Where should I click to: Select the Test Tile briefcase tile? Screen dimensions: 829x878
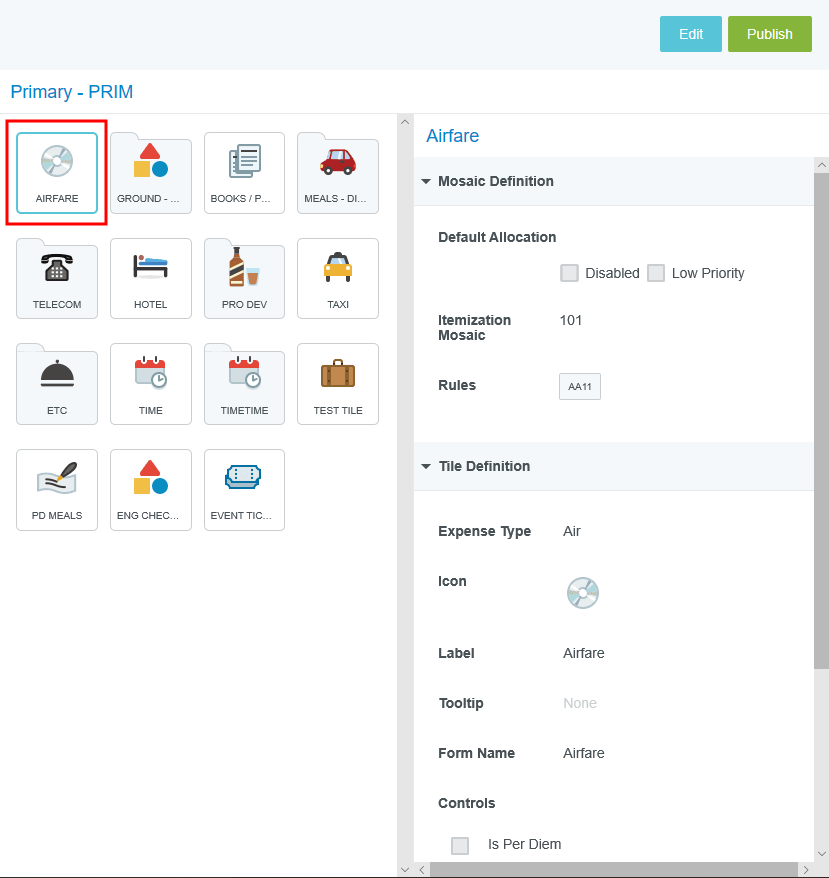click(338, 384)
